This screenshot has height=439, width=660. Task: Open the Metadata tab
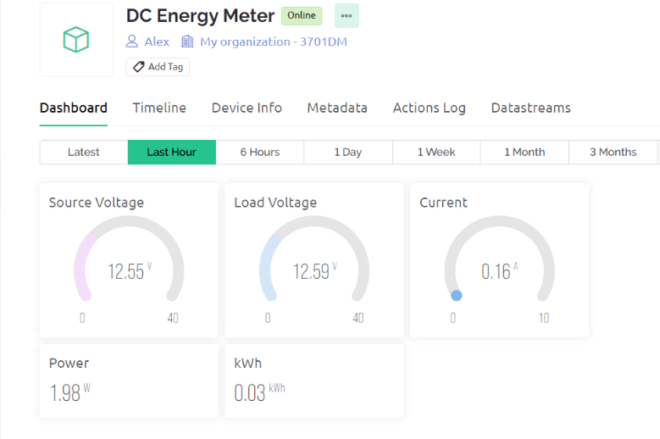pos(337,108)
